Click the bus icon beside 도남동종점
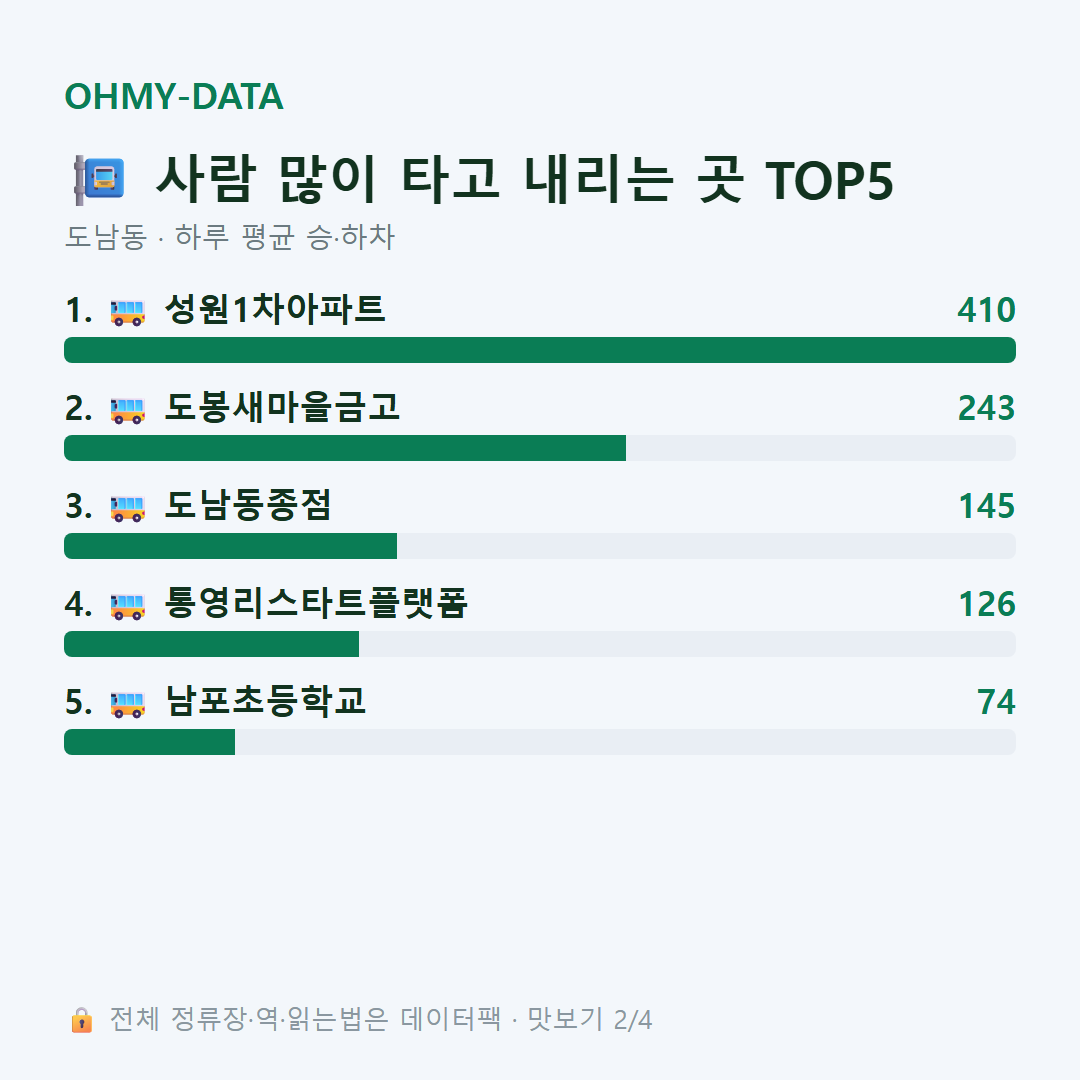1080x1080 pixels. click(127, 508)
